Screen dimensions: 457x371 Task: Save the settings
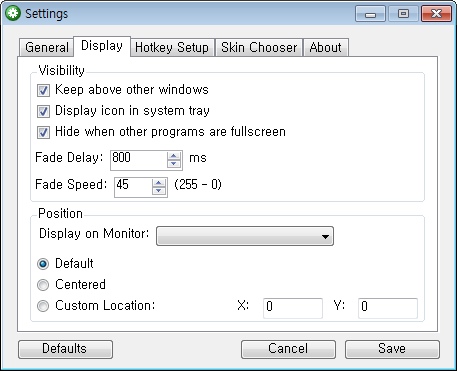392,349
